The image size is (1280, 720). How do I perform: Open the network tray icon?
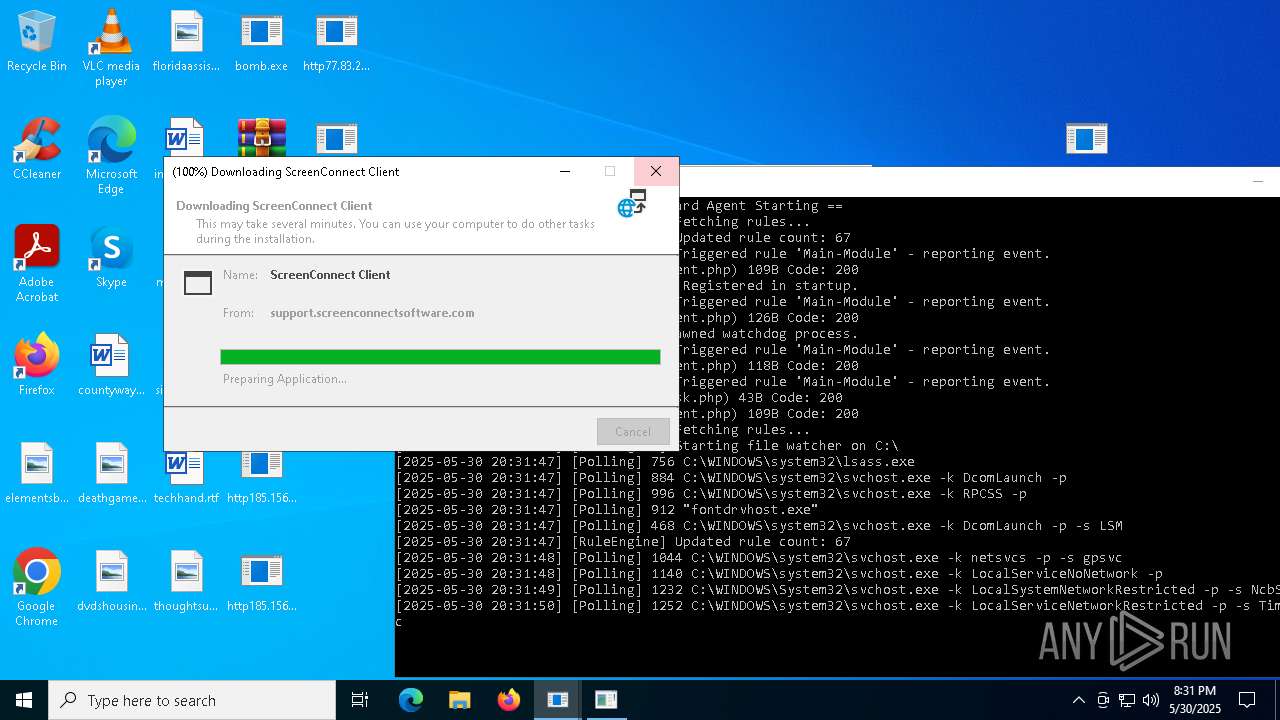point(1127,700)
